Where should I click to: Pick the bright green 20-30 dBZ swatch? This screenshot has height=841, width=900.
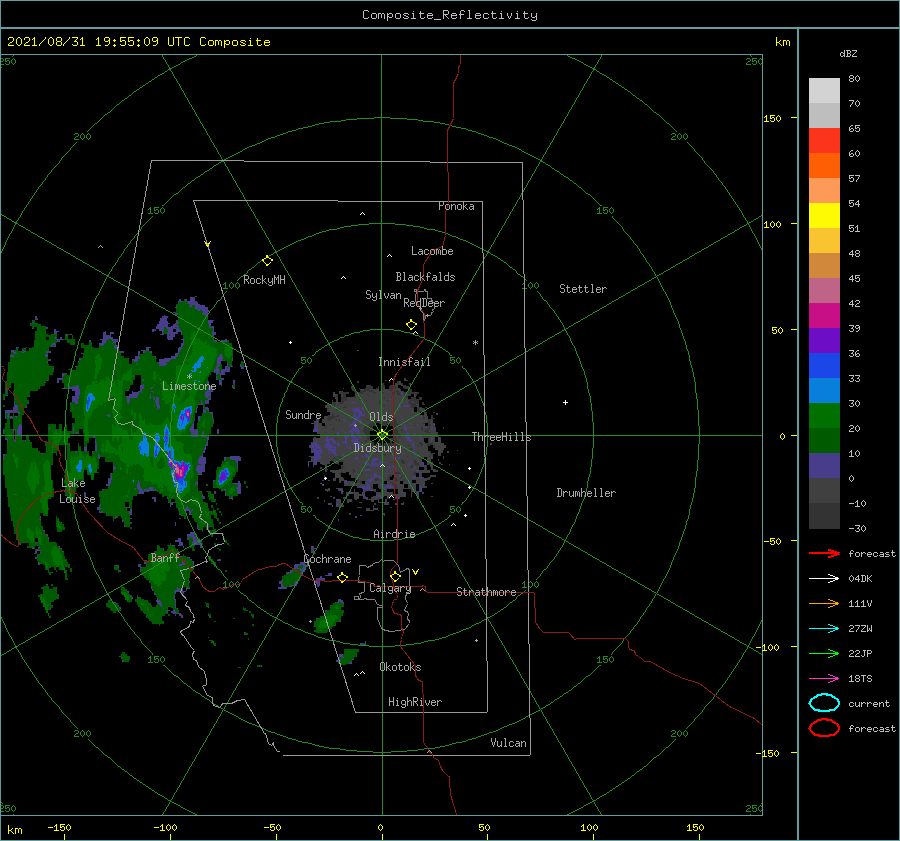824,416
